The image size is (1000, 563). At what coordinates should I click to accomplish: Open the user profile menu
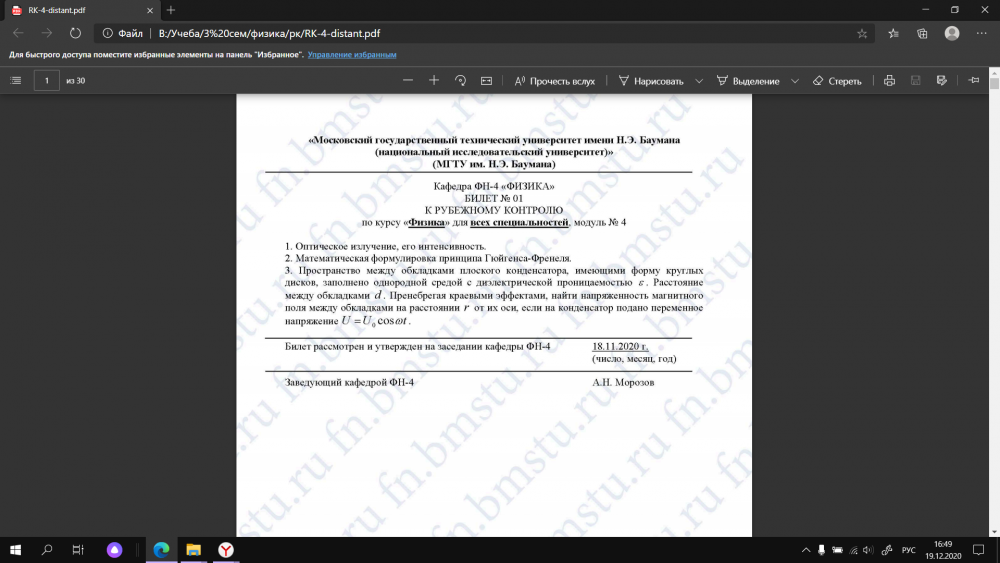[x=952, y=33]
